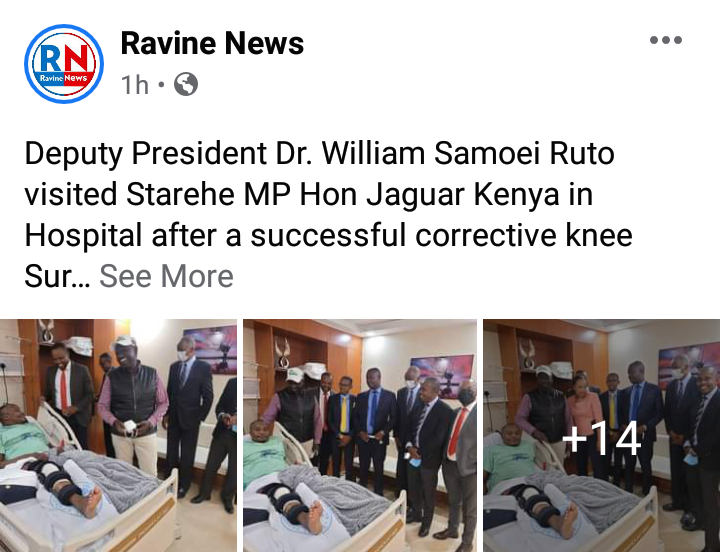This screenshot has width=720, height=552.
Task: Expand the post with See More
Action: (x=166, y=276)
